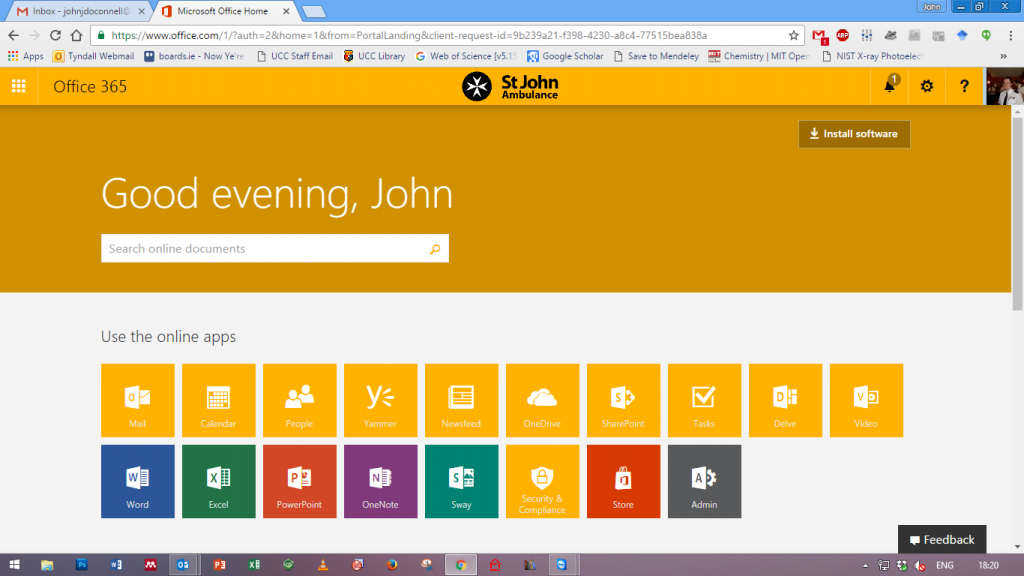
Task: Open the Tasks tile
Action: 705,400
